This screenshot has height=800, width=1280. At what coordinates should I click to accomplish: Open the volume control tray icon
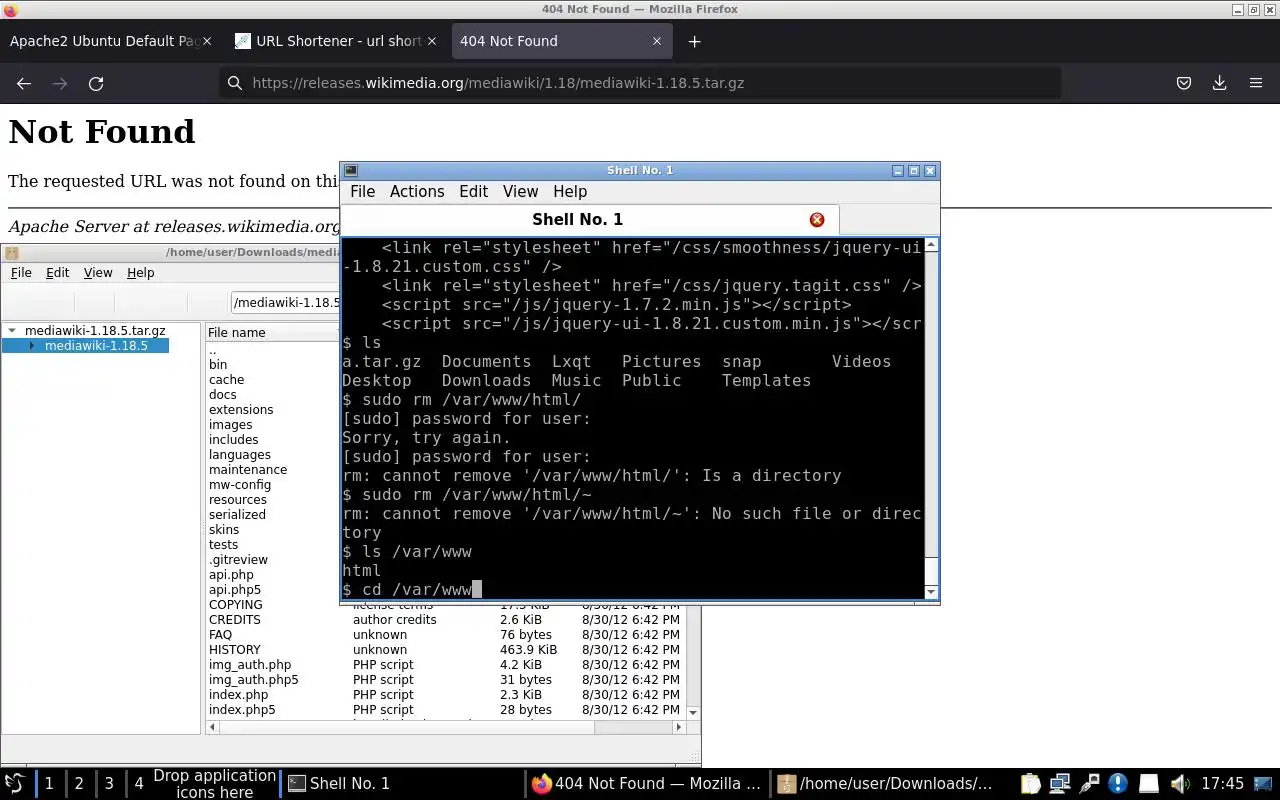1179,784
